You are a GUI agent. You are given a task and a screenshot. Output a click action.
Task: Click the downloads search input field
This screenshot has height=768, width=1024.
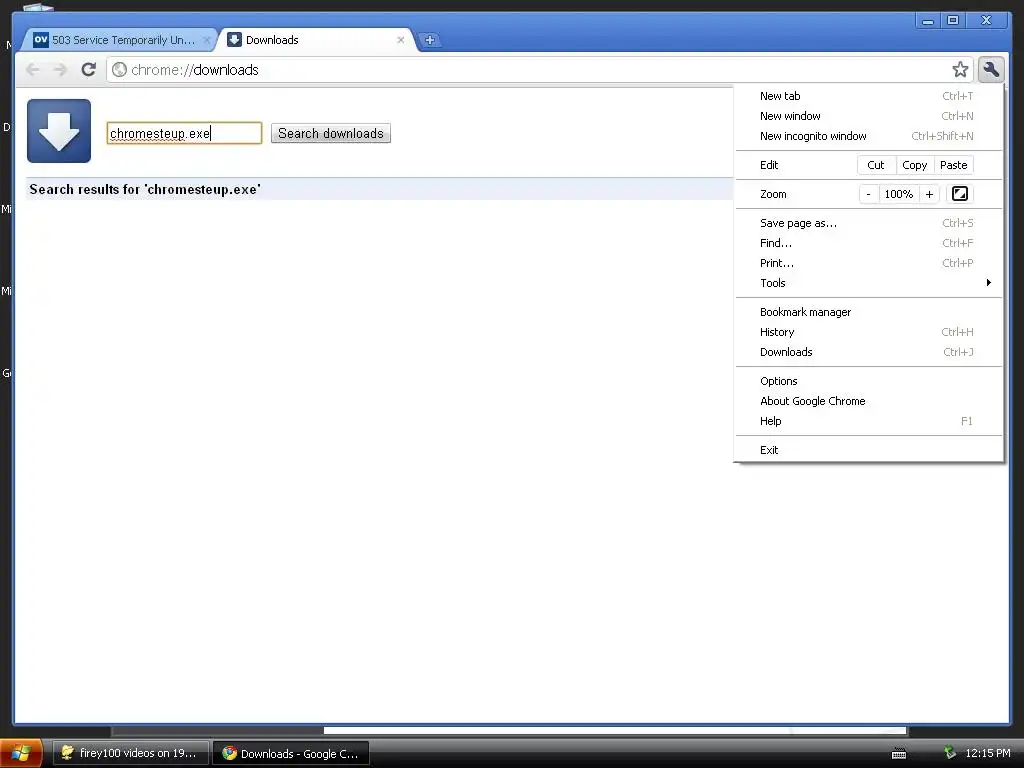coord(184,133)
